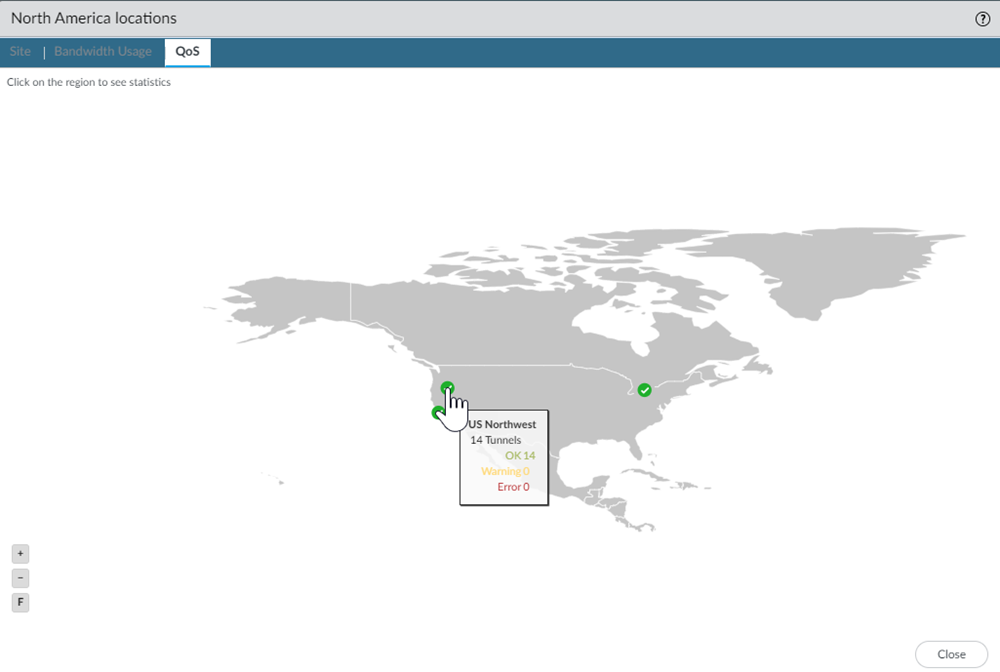Click the F fit-map button
Screen dimensions: 1000x672
[x=20, y=603]
